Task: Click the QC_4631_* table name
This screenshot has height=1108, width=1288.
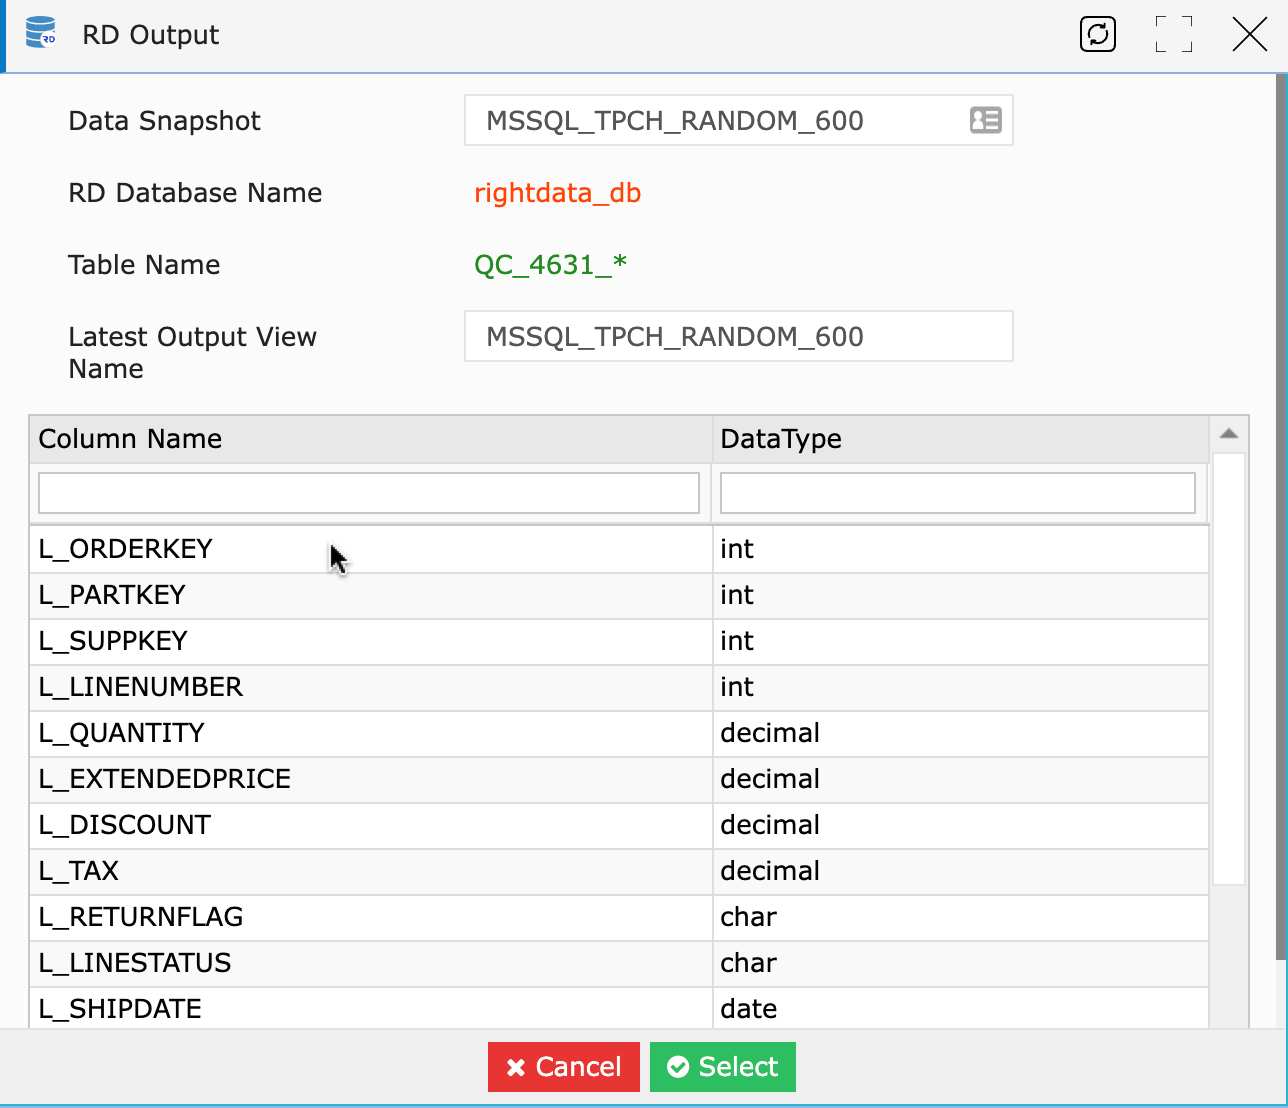Action: pyautogui.click(x=551, y=265)
